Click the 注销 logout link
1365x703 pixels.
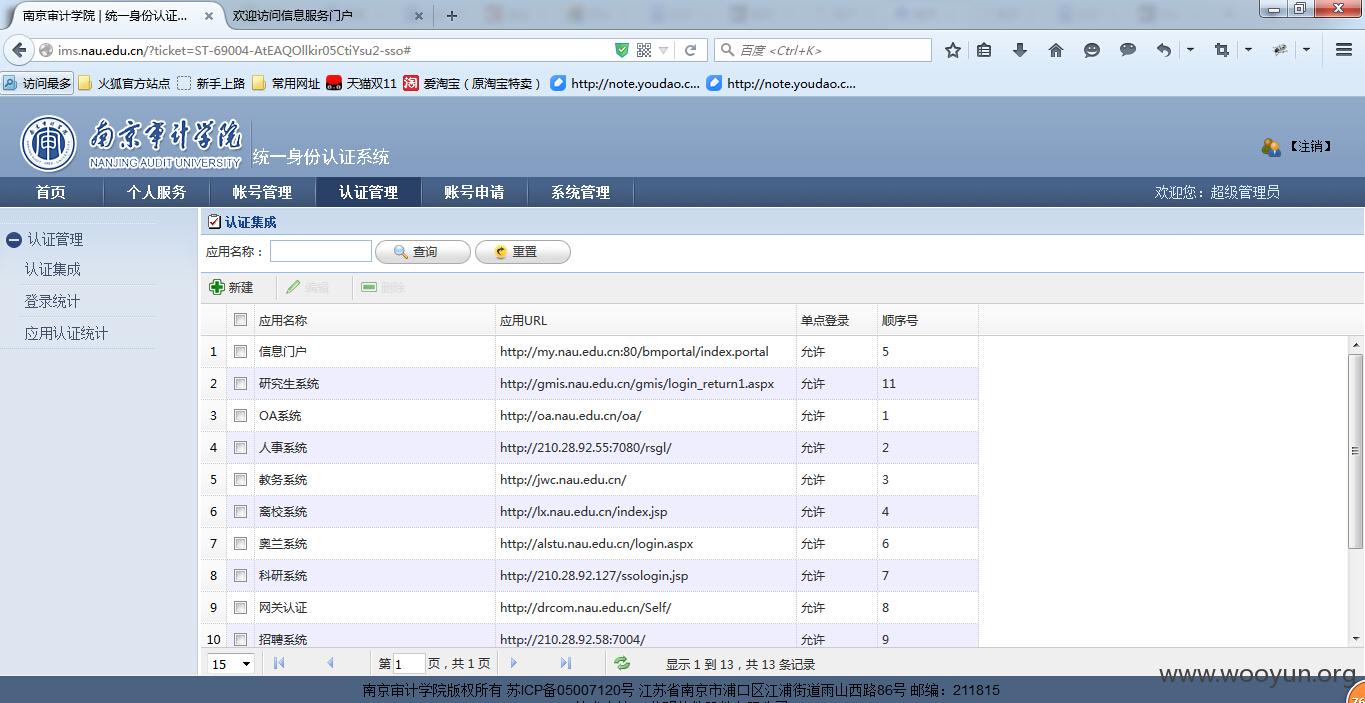click(x=1310, y=146)
